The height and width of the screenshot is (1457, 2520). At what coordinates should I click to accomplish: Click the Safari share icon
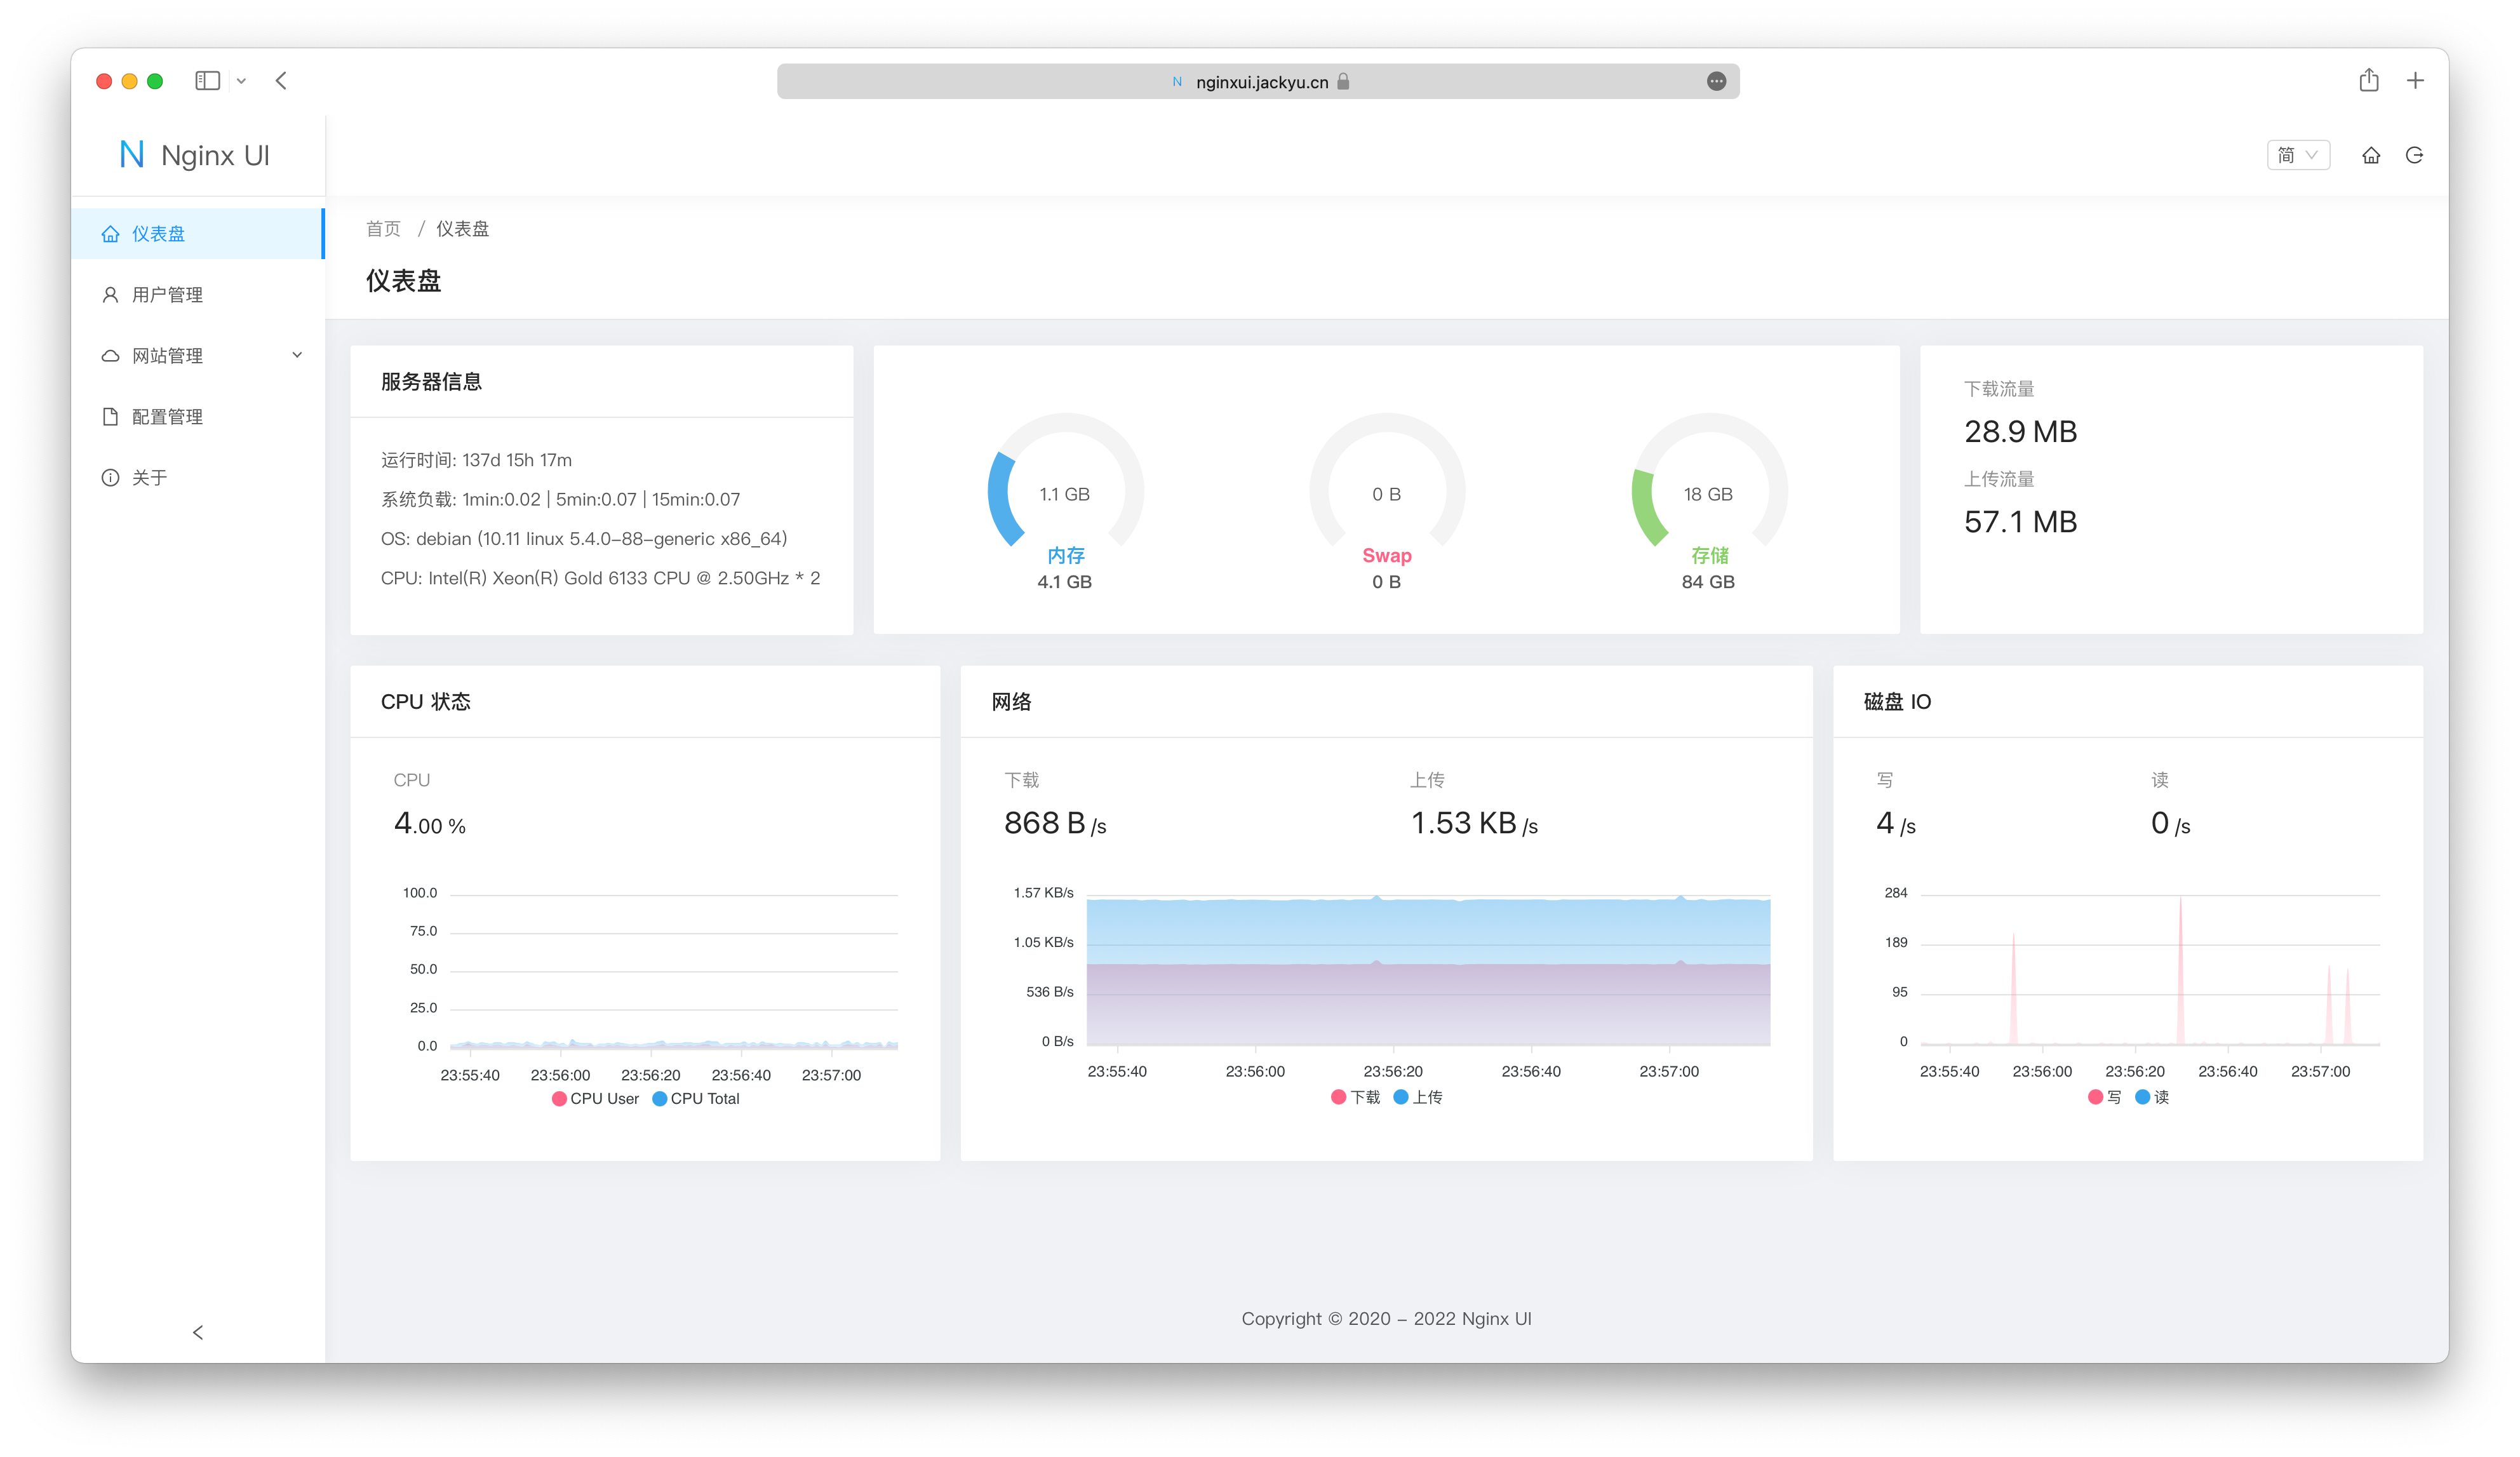pyautogui.click(x=2368, y=81)
